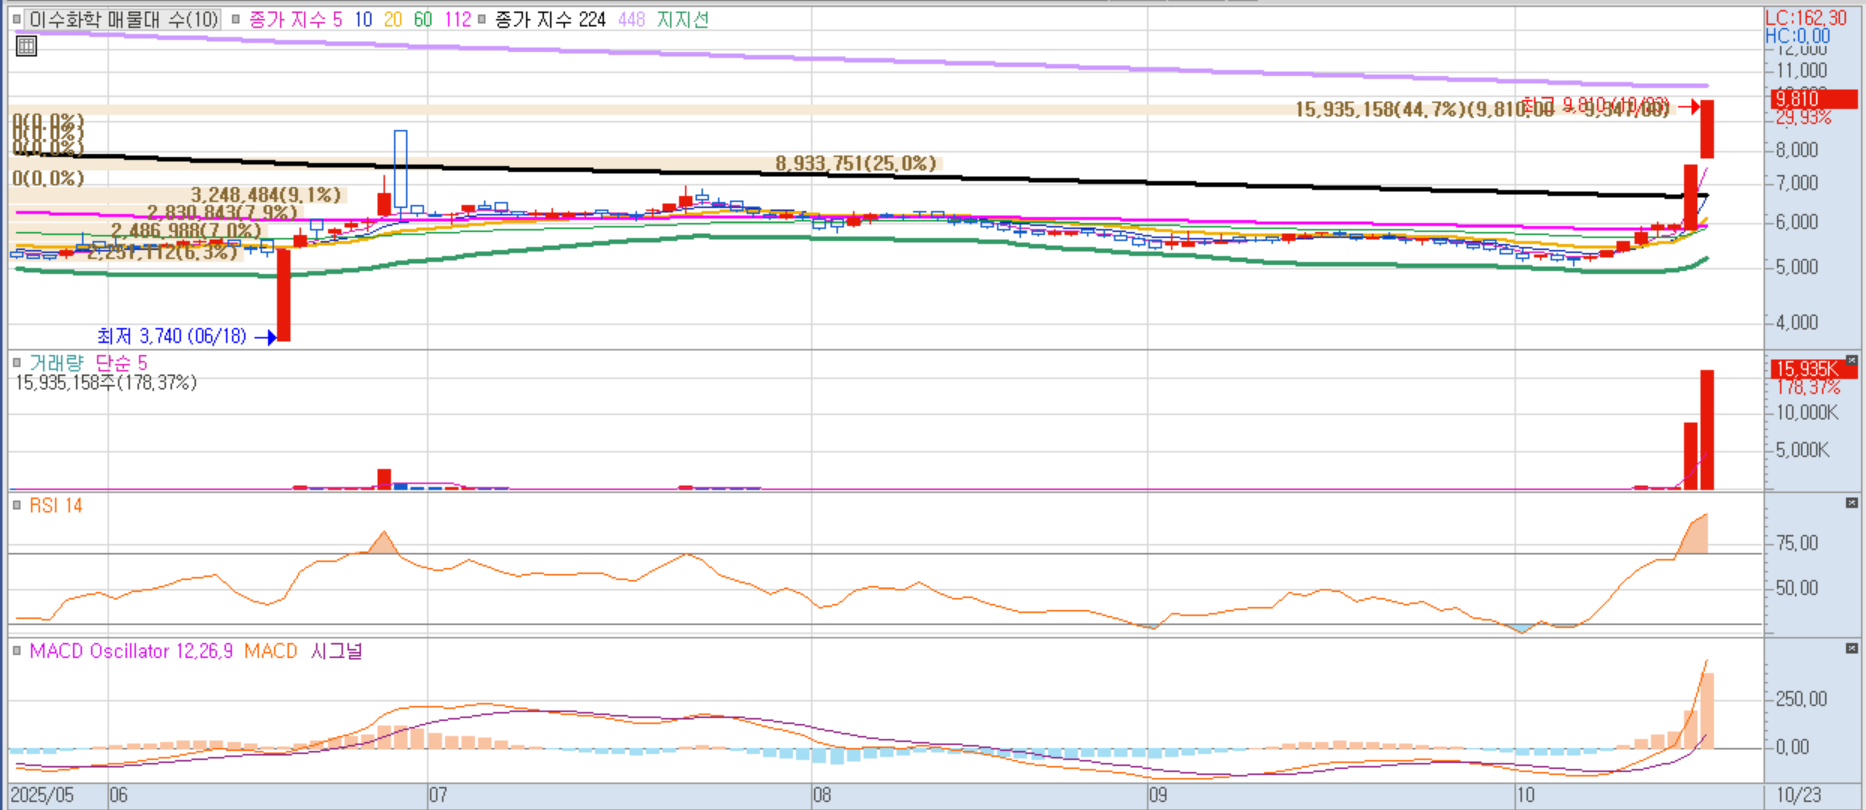Select the 지지선 support line label

682,19
